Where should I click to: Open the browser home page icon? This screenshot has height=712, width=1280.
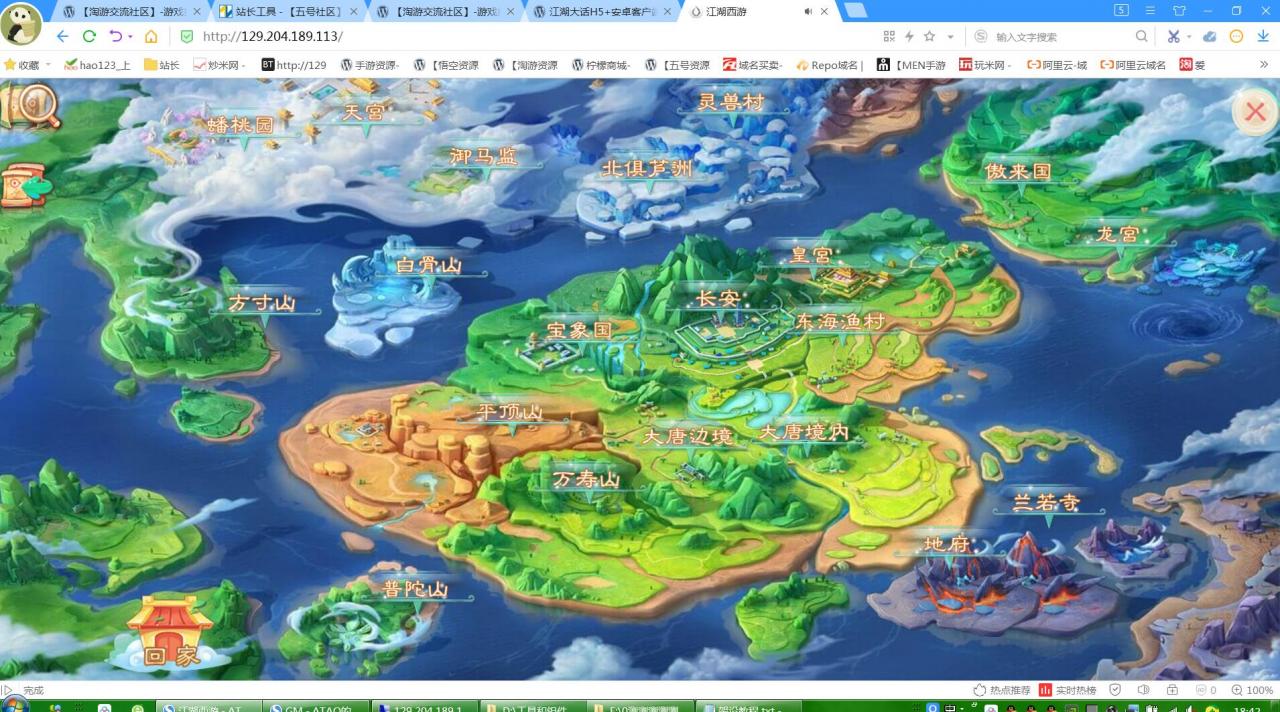click(x=151, y=36)
